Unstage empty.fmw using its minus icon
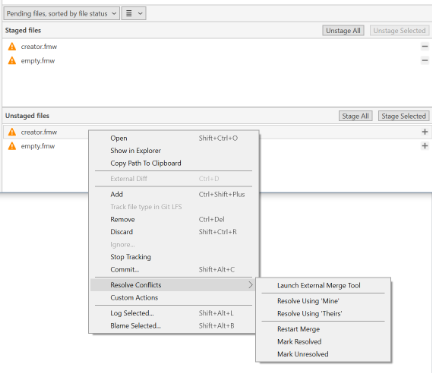The image size is (432, 373). [425, 60]
